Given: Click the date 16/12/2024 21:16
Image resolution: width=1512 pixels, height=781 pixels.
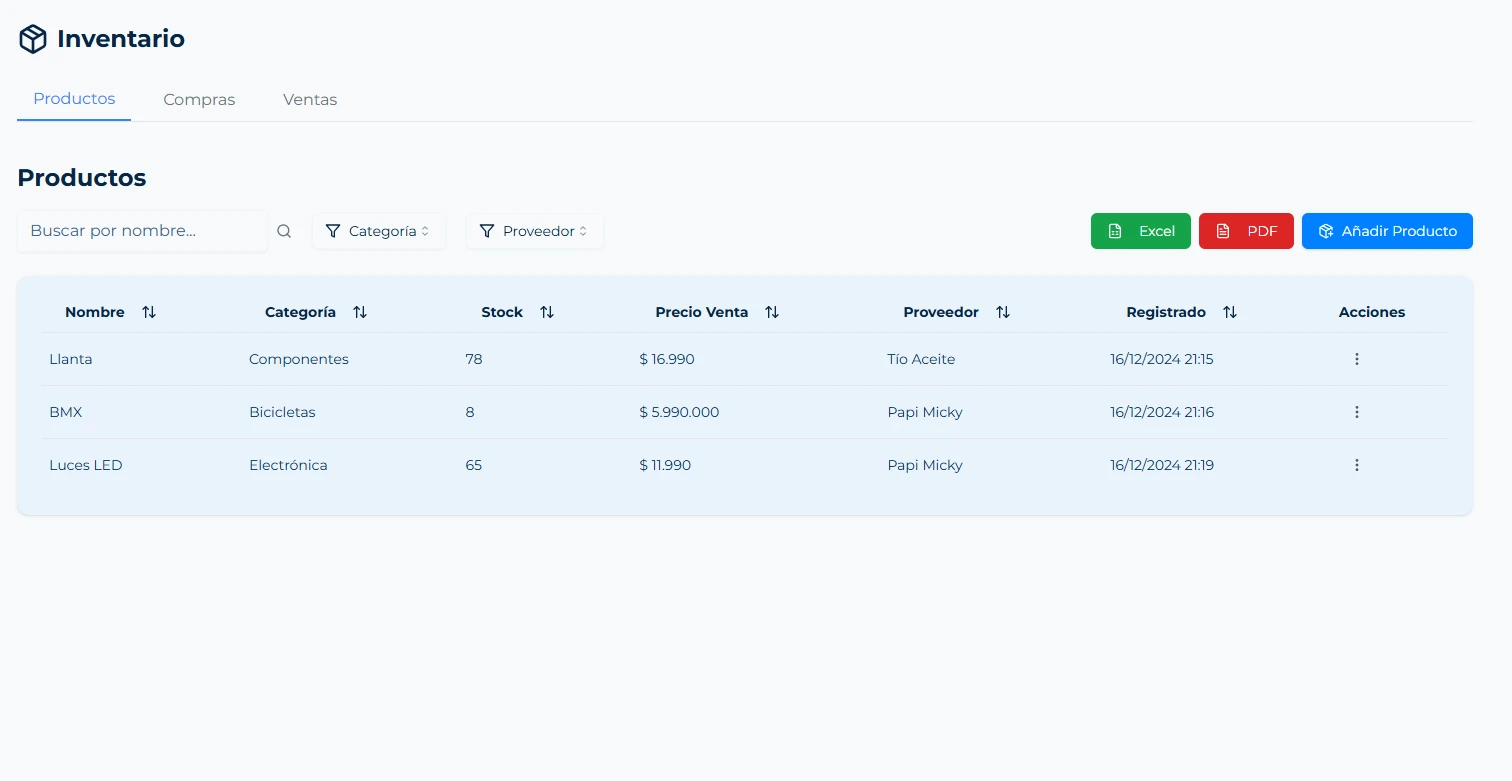Looking at the screenshot, I should click(1162, 412).
